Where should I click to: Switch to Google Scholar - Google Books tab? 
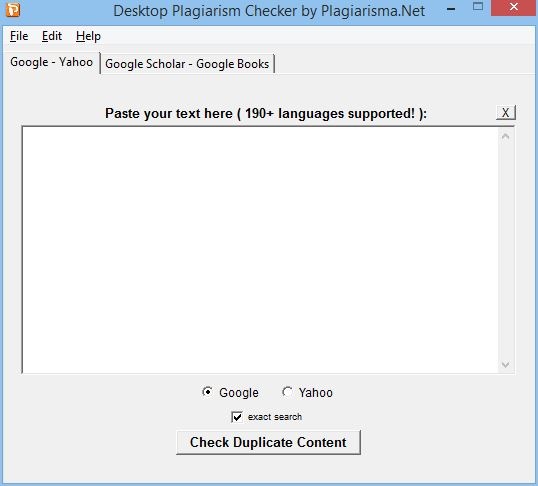[187, 64]
